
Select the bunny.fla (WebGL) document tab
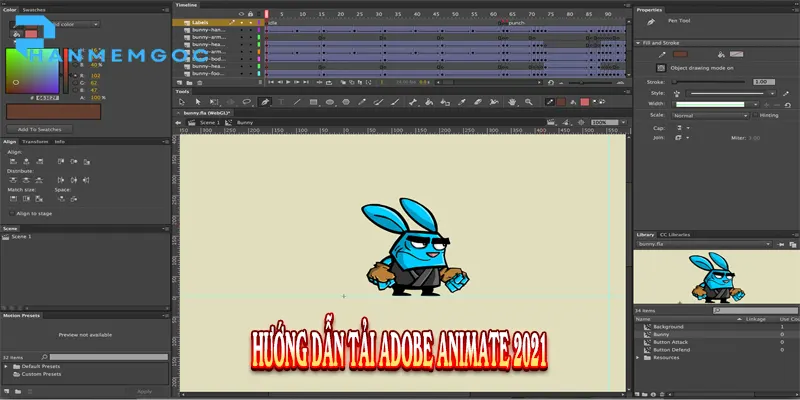point(206,113)
